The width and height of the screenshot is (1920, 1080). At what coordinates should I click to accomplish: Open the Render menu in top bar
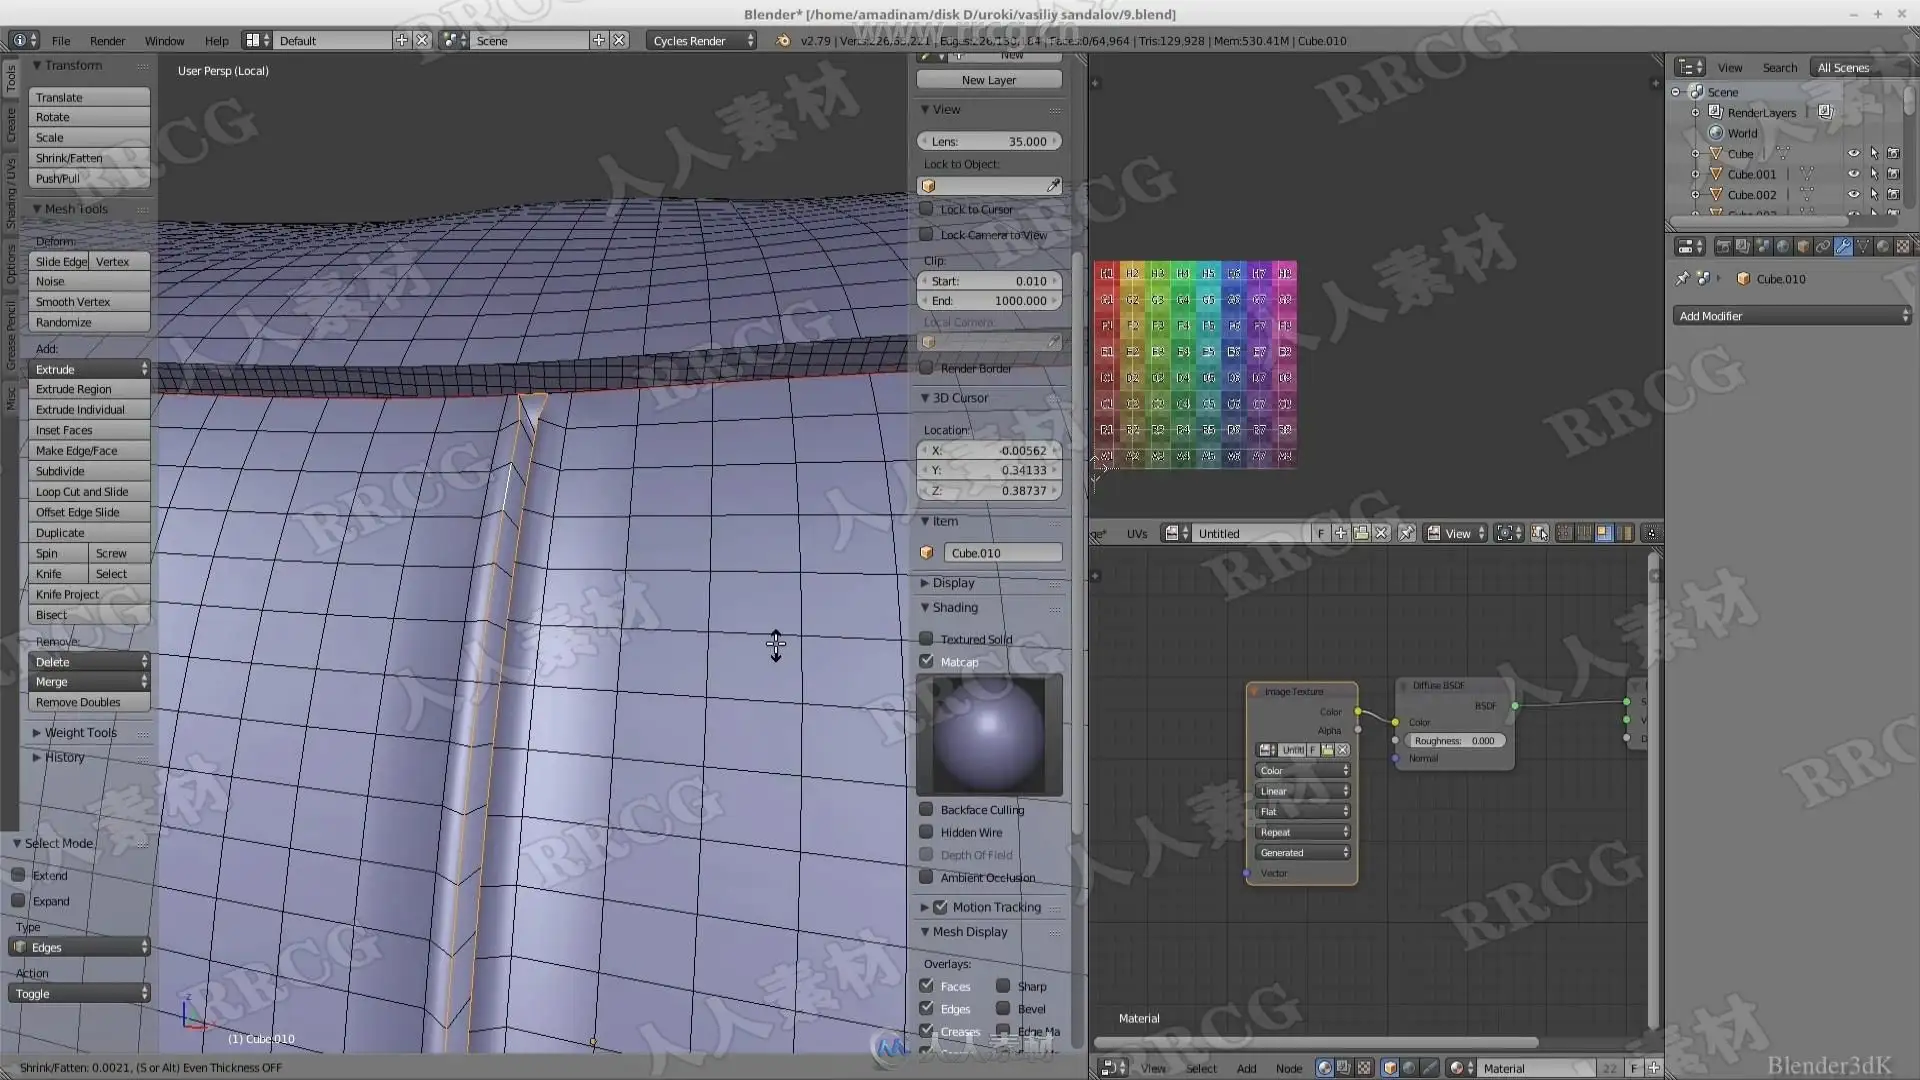tap(107, 41)
